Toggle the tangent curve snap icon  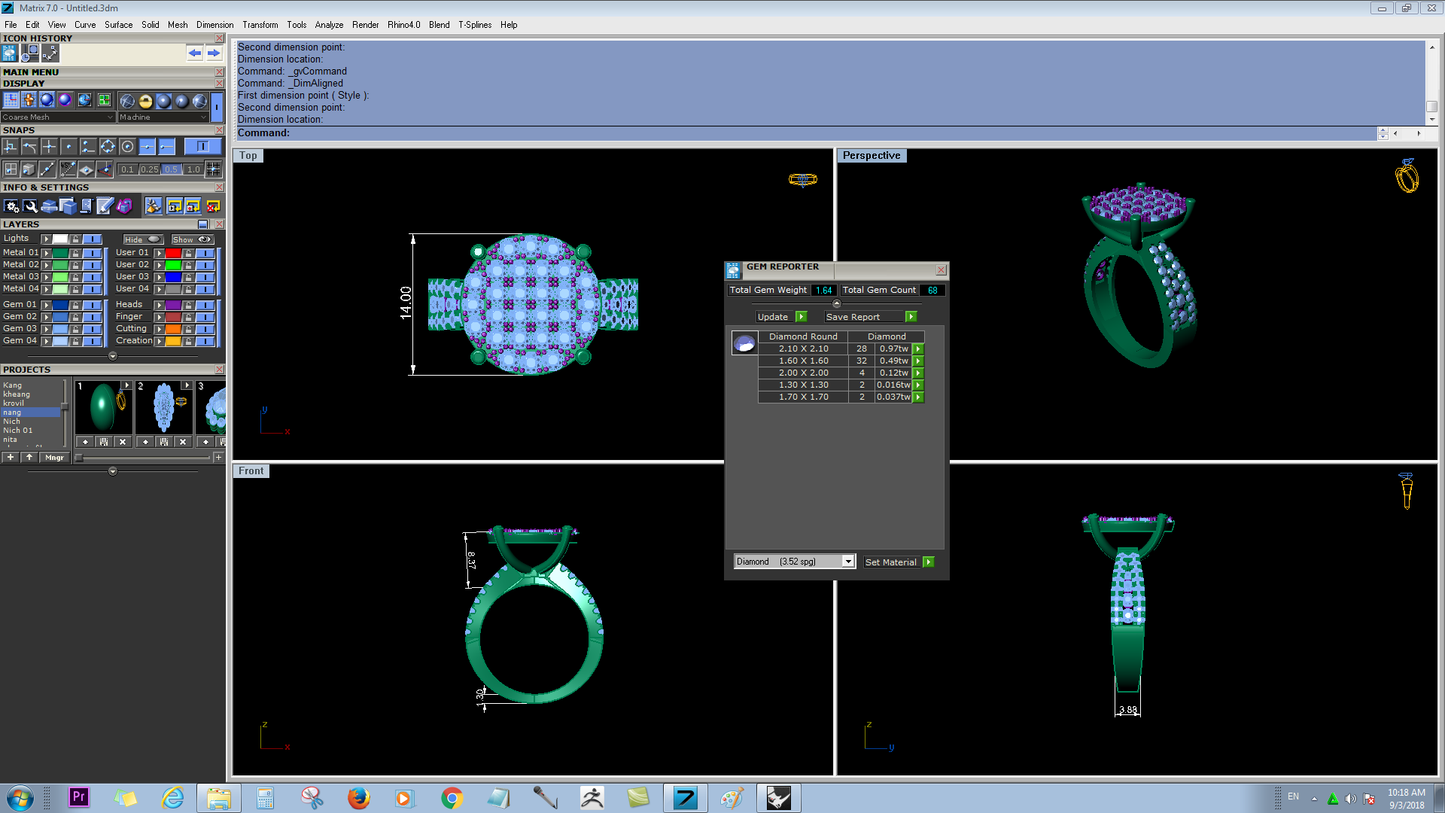(x=30, y=146)
